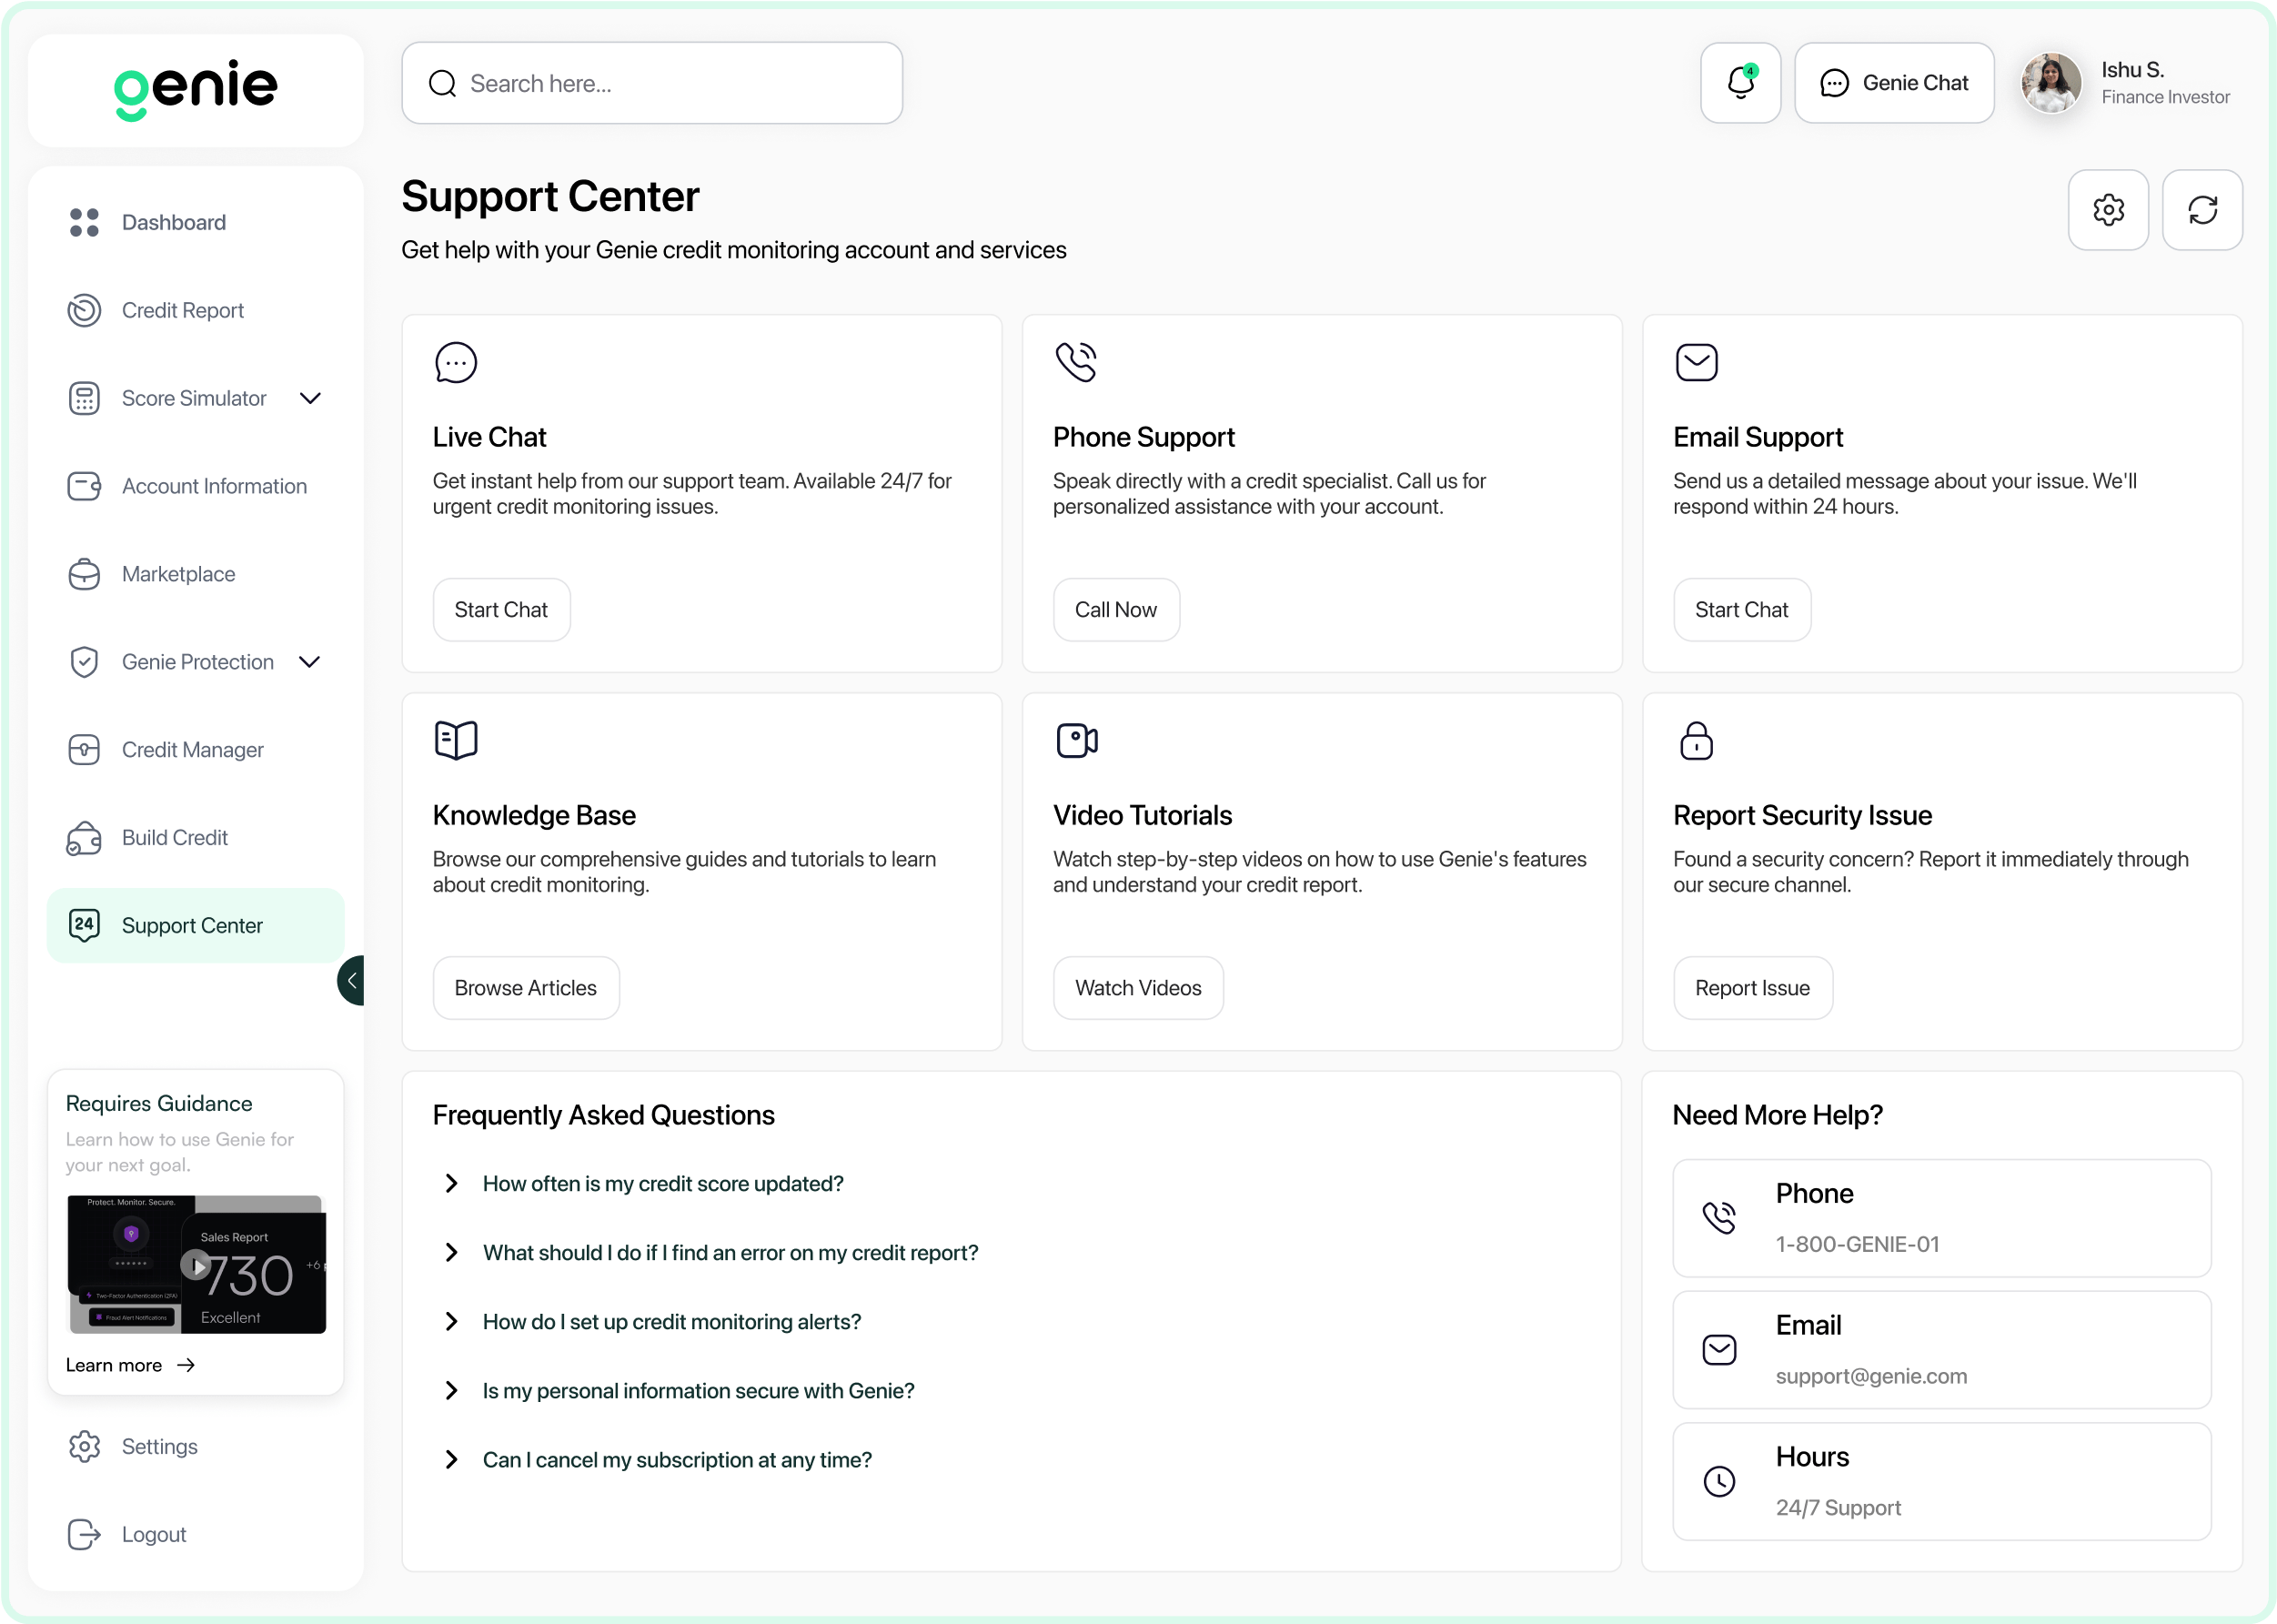Click the Live Chat bubble icon
Screen dimensions: 2277x1624
pyautogui.click(x=456, y=362)
